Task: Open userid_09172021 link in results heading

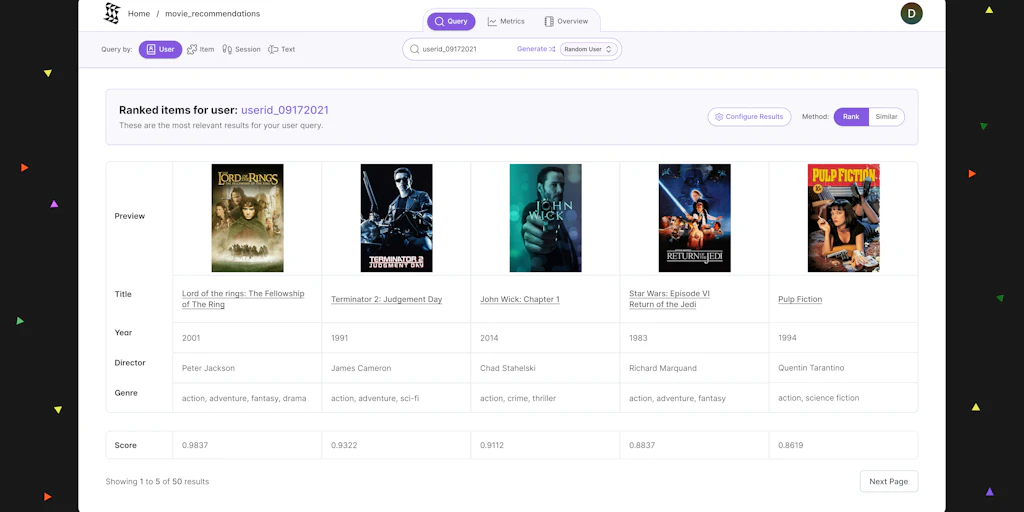Action: pos(285,110)
